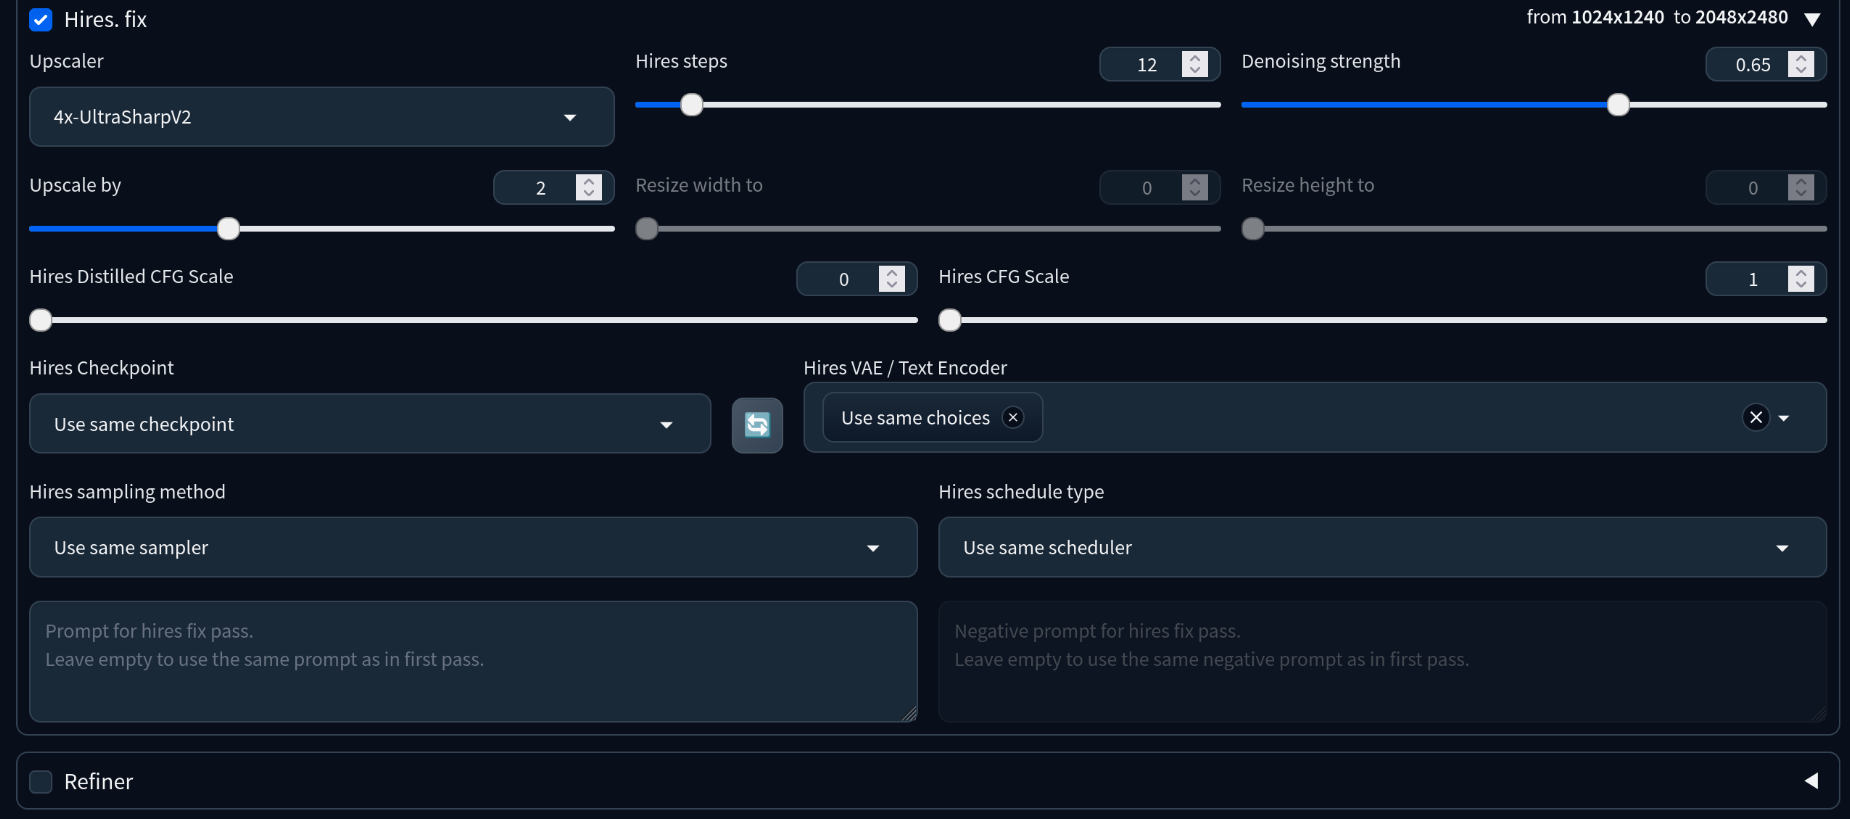Screen dimensions: 1850x819
Task: Click the Resize height to slider
Action: point(1534,229)
